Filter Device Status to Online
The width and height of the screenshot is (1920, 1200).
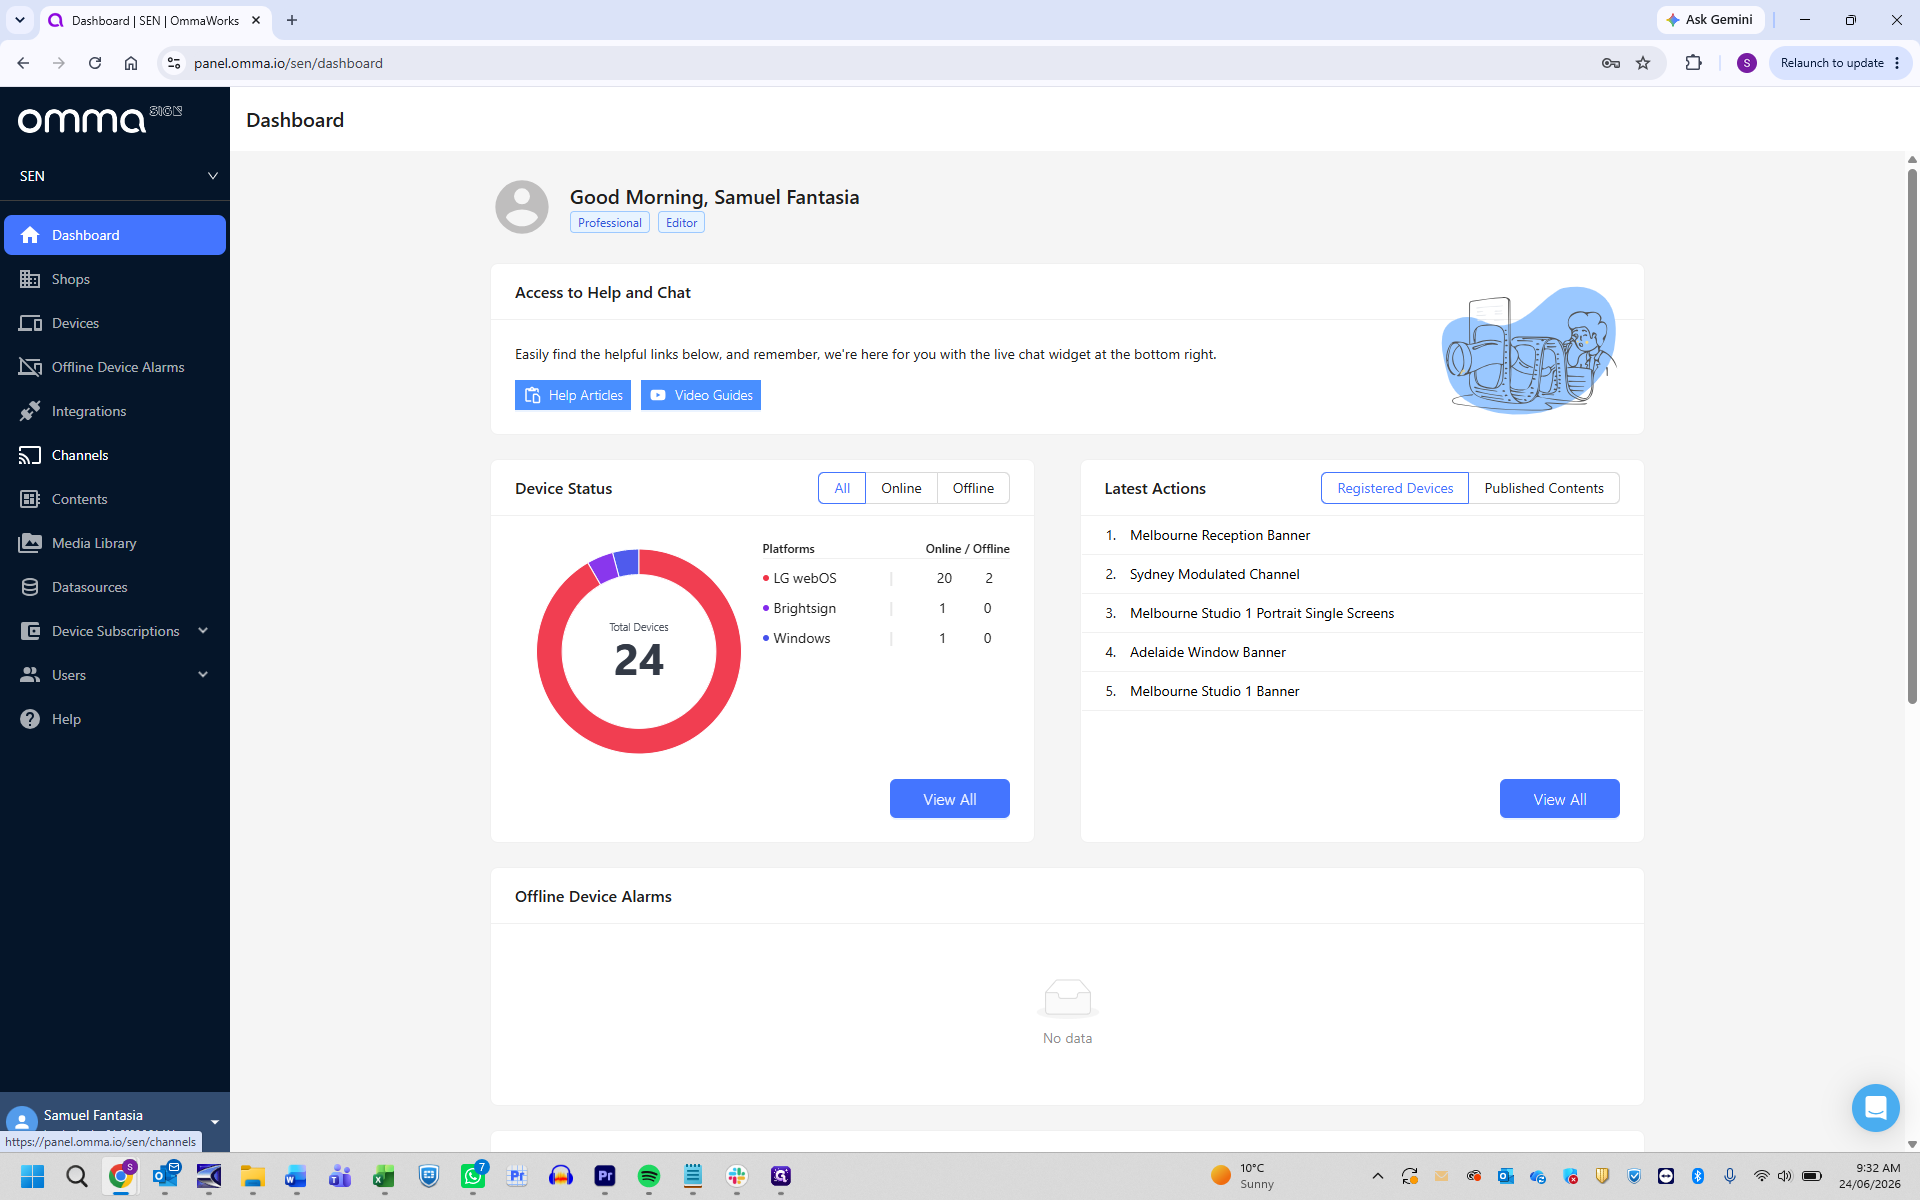(901, 488)
